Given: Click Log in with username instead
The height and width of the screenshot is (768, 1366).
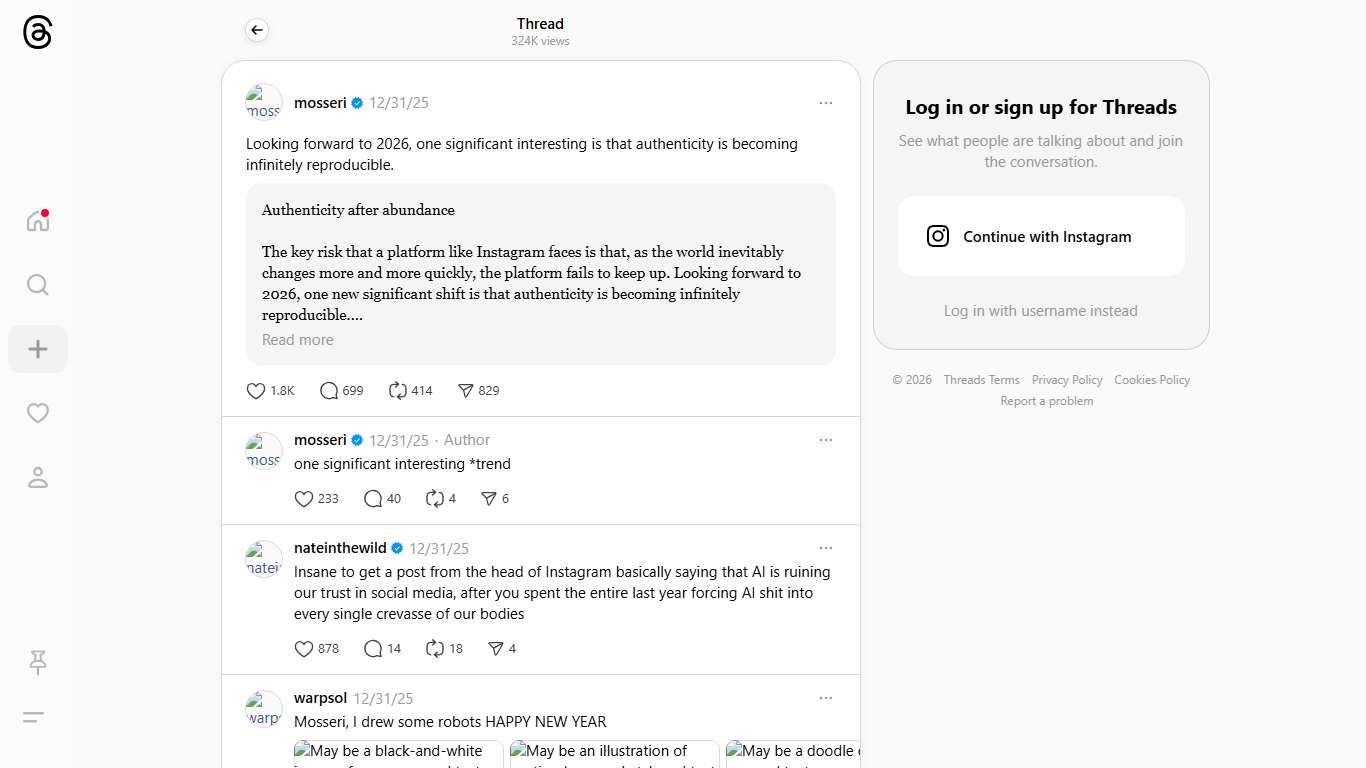Looking at the screenshot, I should tap(1041, 311).
